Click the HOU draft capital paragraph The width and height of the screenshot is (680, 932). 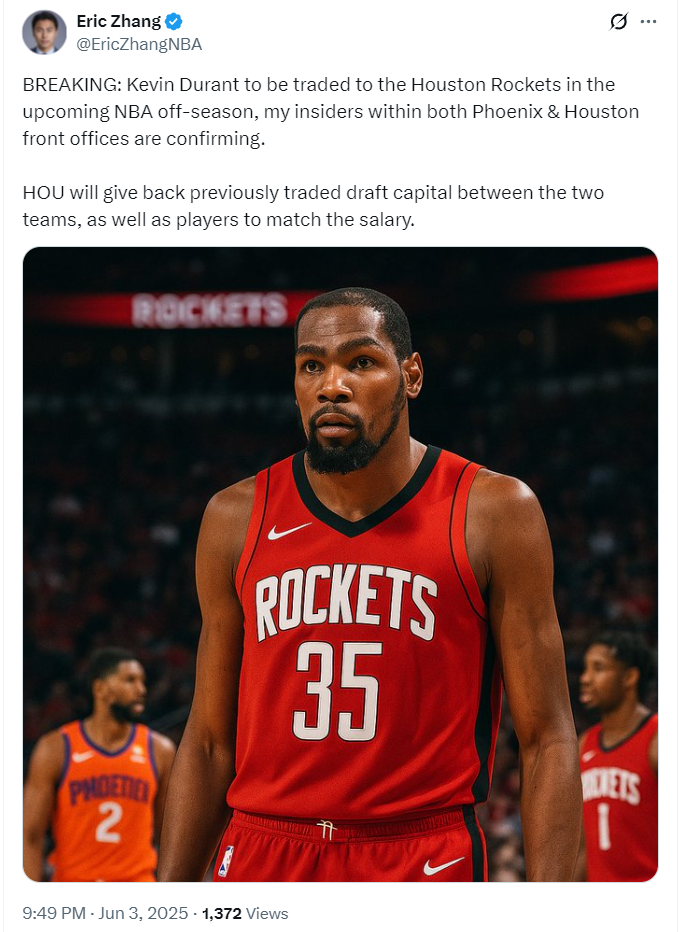(313, 206)
